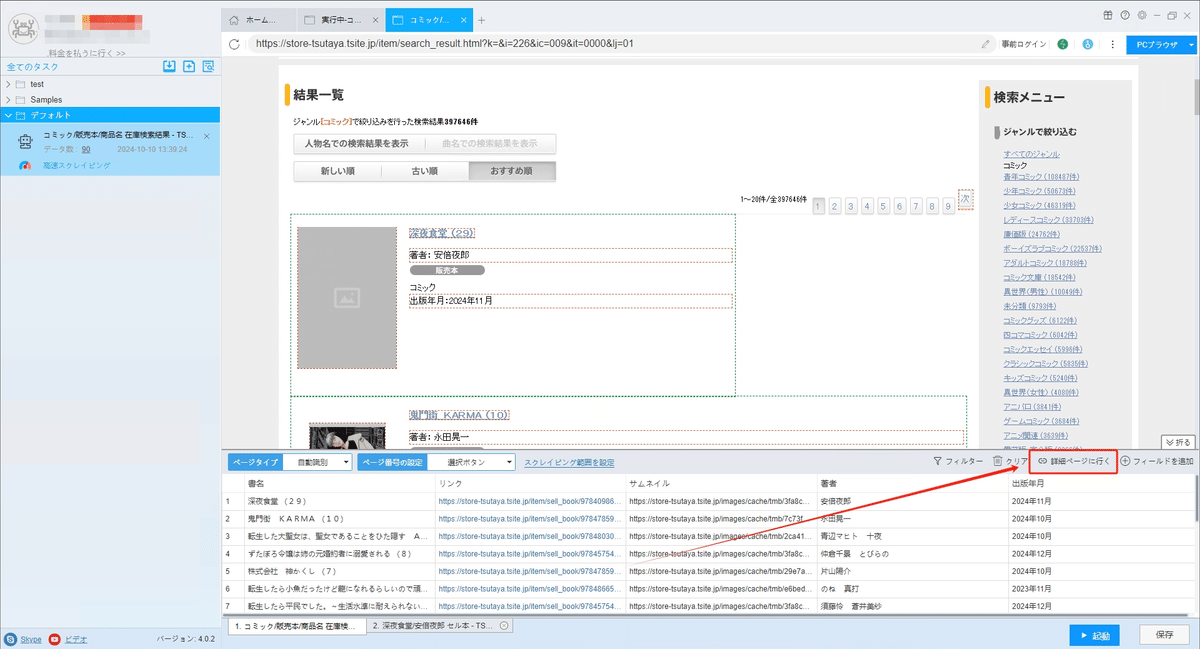Collapse the デフォルト folder

tap(9, 115)
